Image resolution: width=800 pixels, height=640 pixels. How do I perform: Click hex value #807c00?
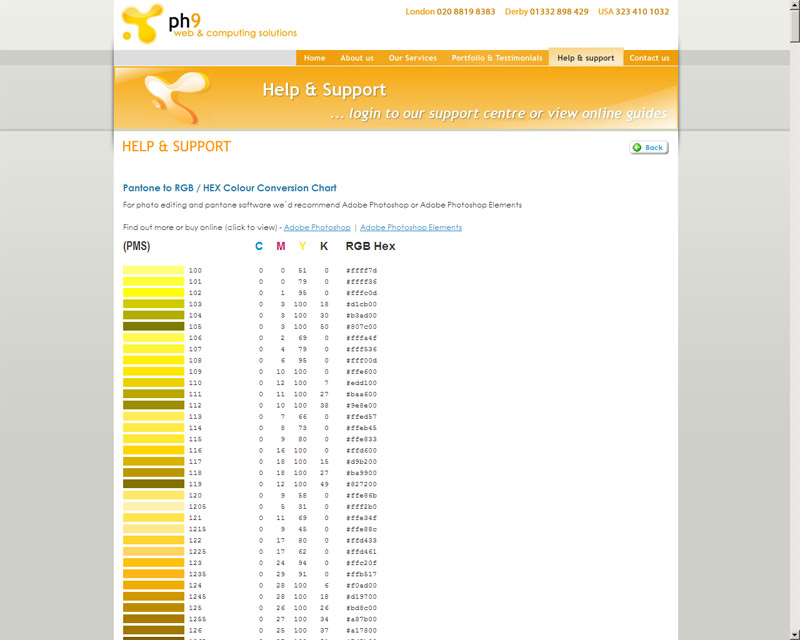(361, 327)
